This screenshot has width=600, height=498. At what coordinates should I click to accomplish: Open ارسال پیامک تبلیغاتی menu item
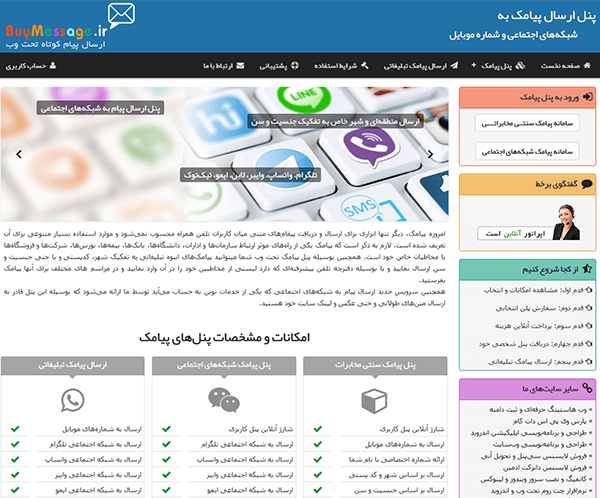point(421,66)
